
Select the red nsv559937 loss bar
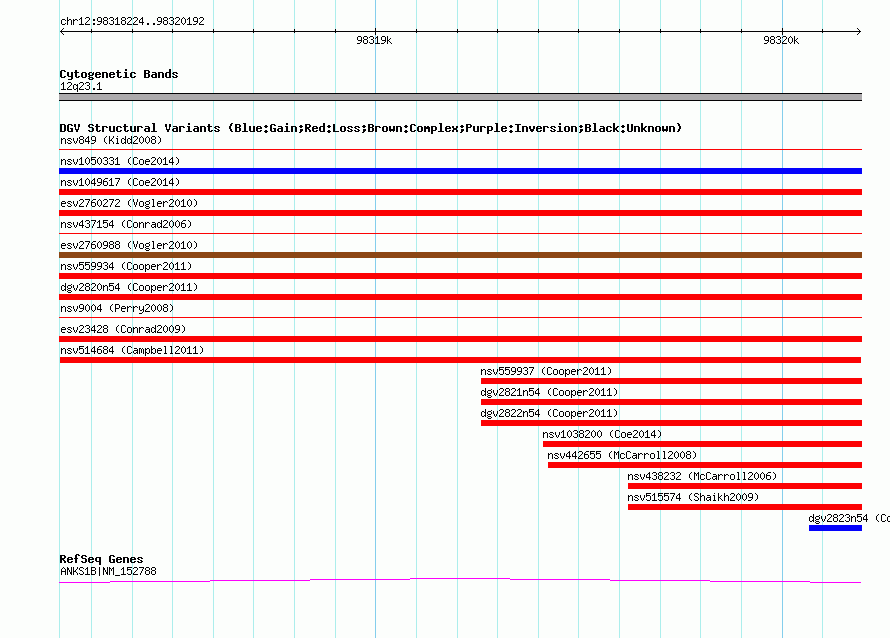pos(671,381)
